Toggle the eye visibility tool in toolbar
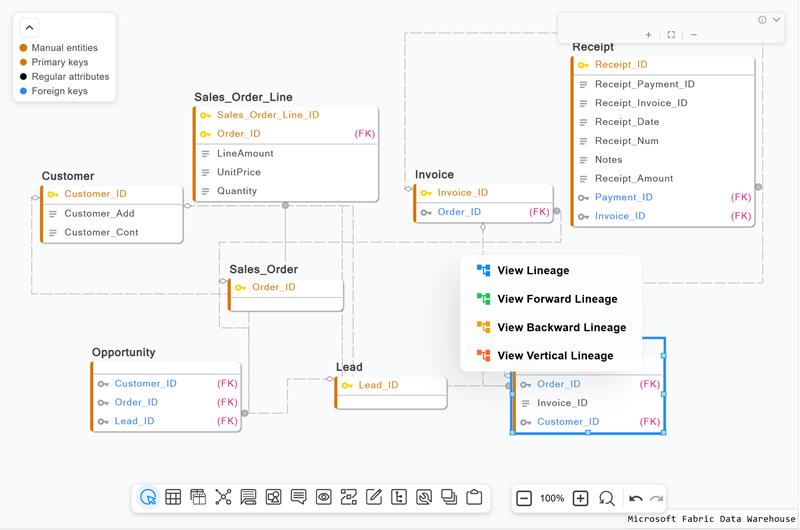Viewport: 800px width, 530px height. 323,497
